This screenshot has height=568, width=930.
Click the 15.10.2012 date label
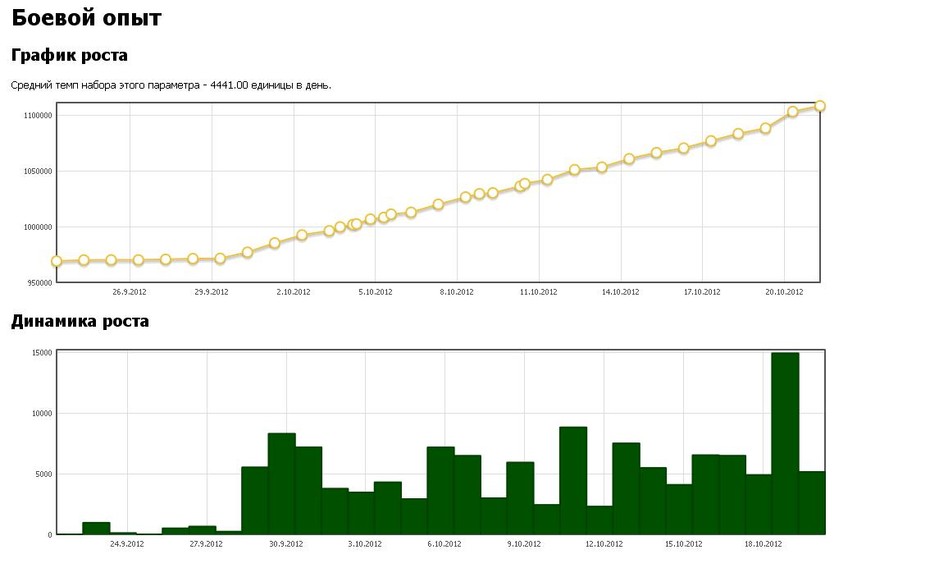(683, 544)
